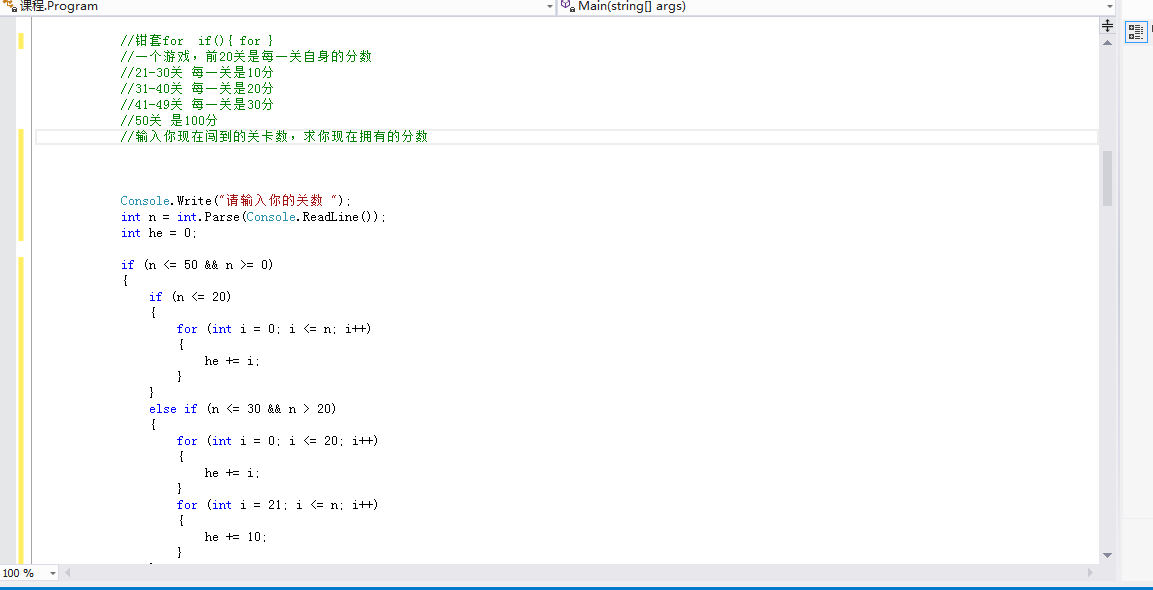Click the editor split-window handle icon

1107,26
